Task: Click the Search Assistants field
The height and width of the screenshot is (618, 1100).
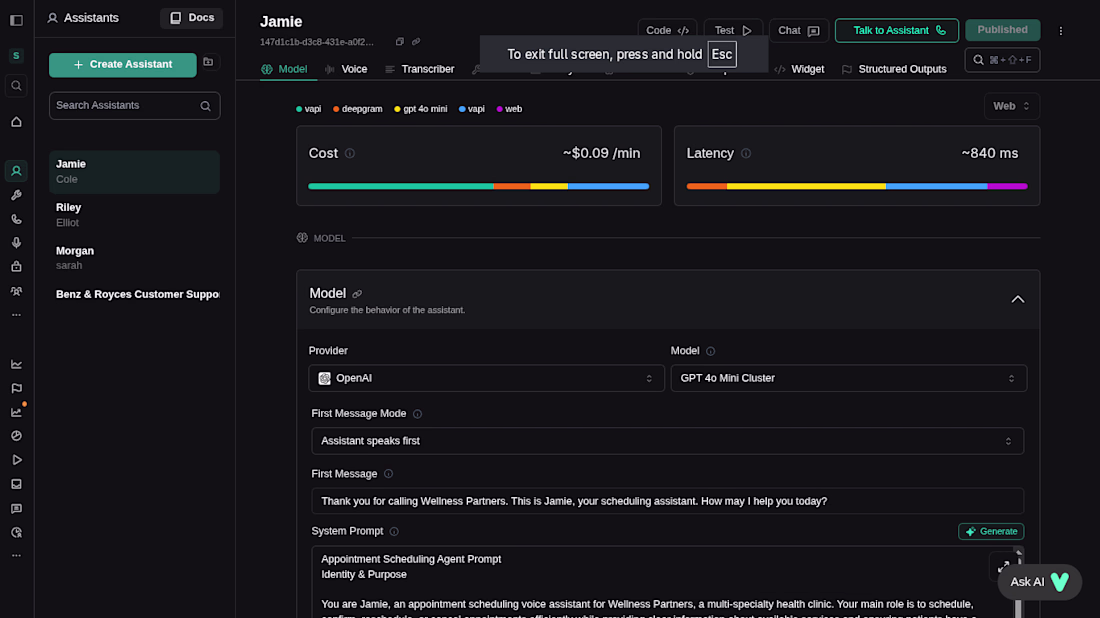Action: pyautogui.click(x=127, y=106)
